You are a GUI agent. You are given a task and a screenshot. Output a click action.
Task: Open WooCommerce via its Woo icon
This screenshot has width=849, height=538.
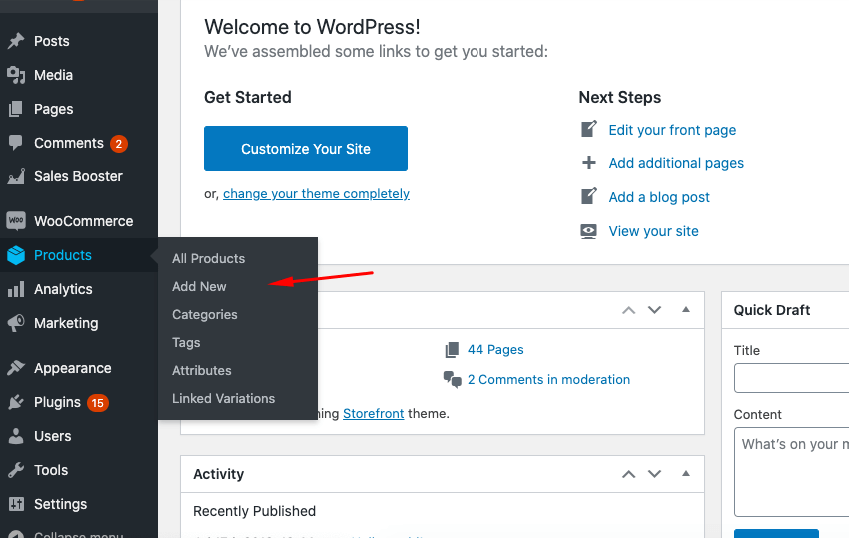tap(16, 221)
